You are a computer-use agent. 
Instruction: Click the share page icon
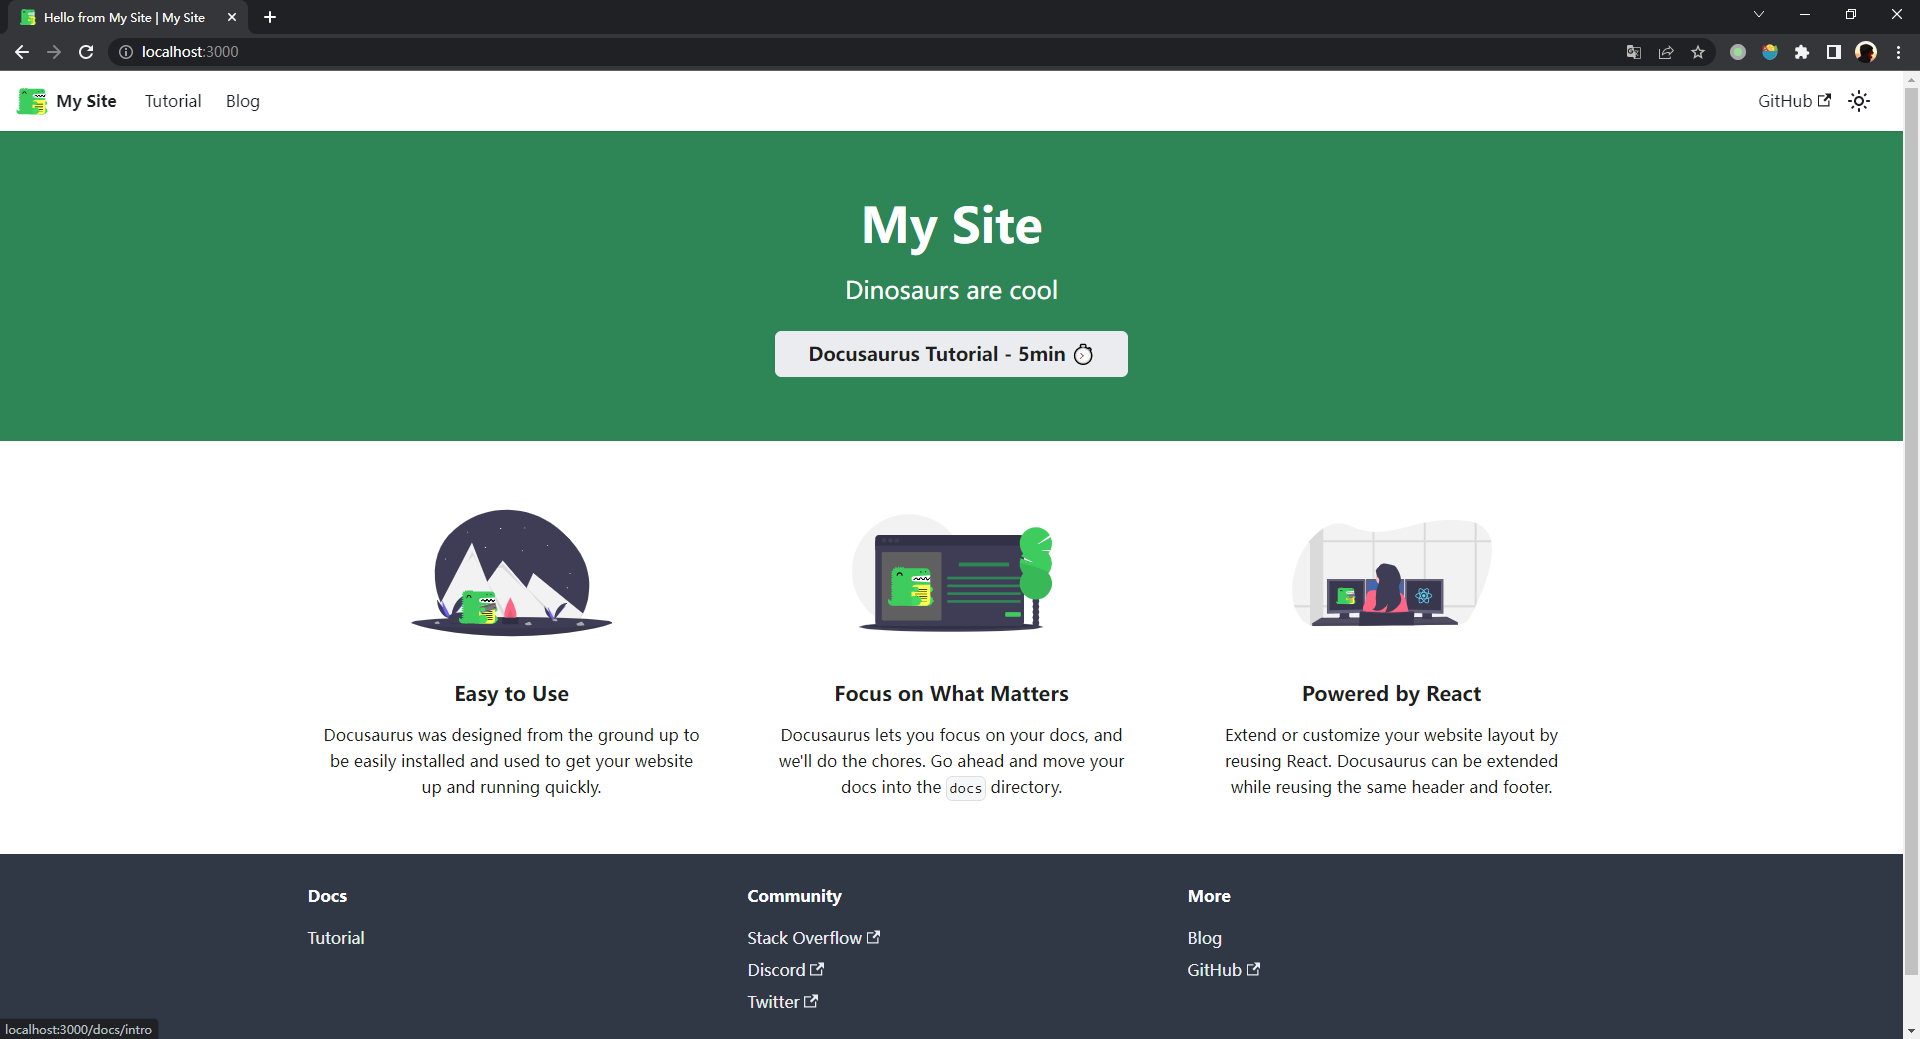[1666, 52]
